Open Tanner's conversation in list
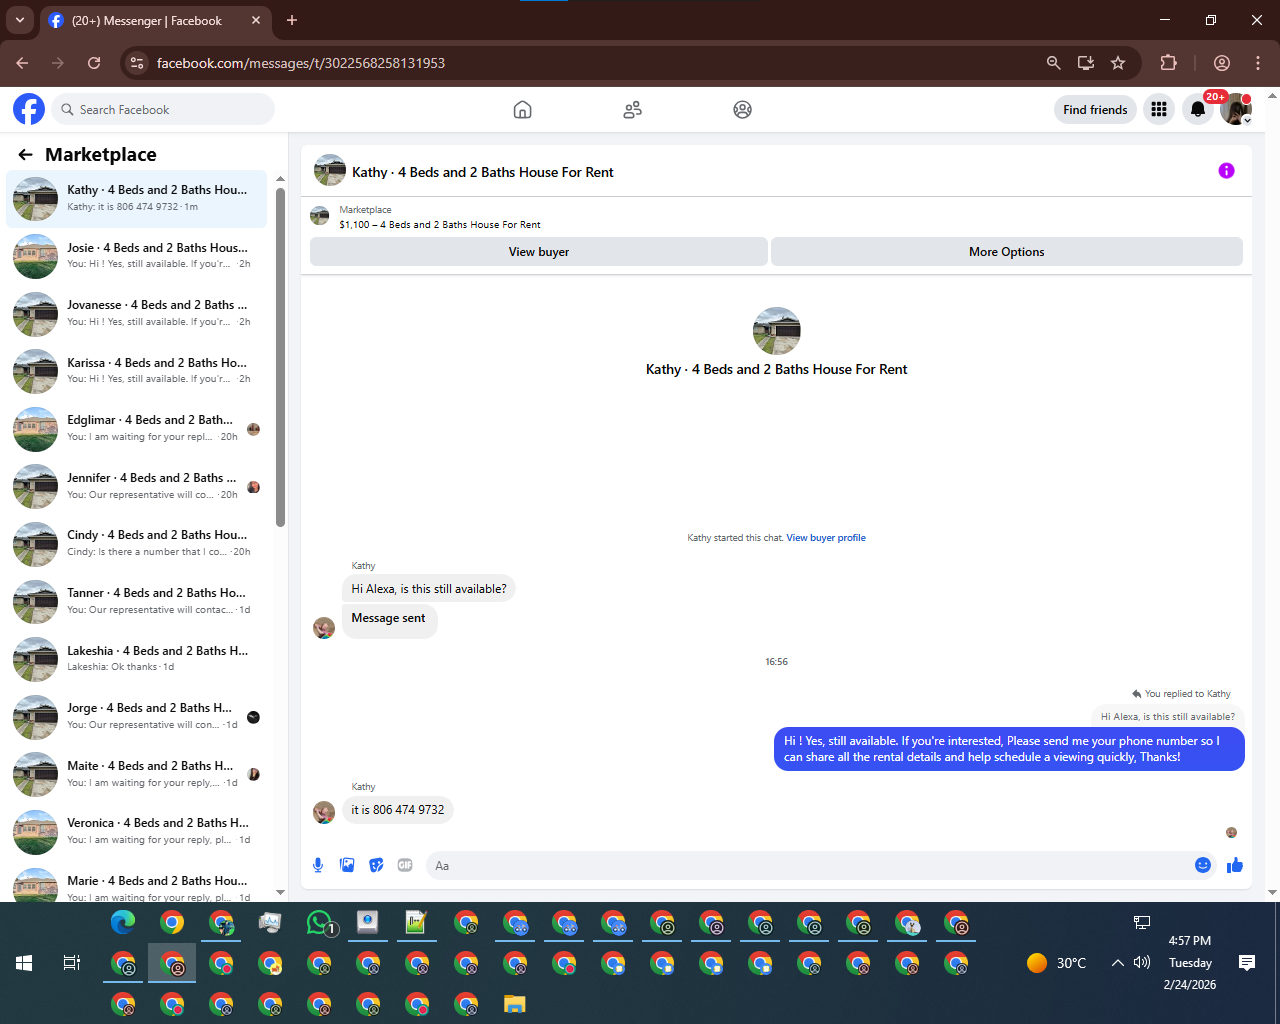Image resolution: width=1280 pixels, height=1024 pixels. click(137, 602)
